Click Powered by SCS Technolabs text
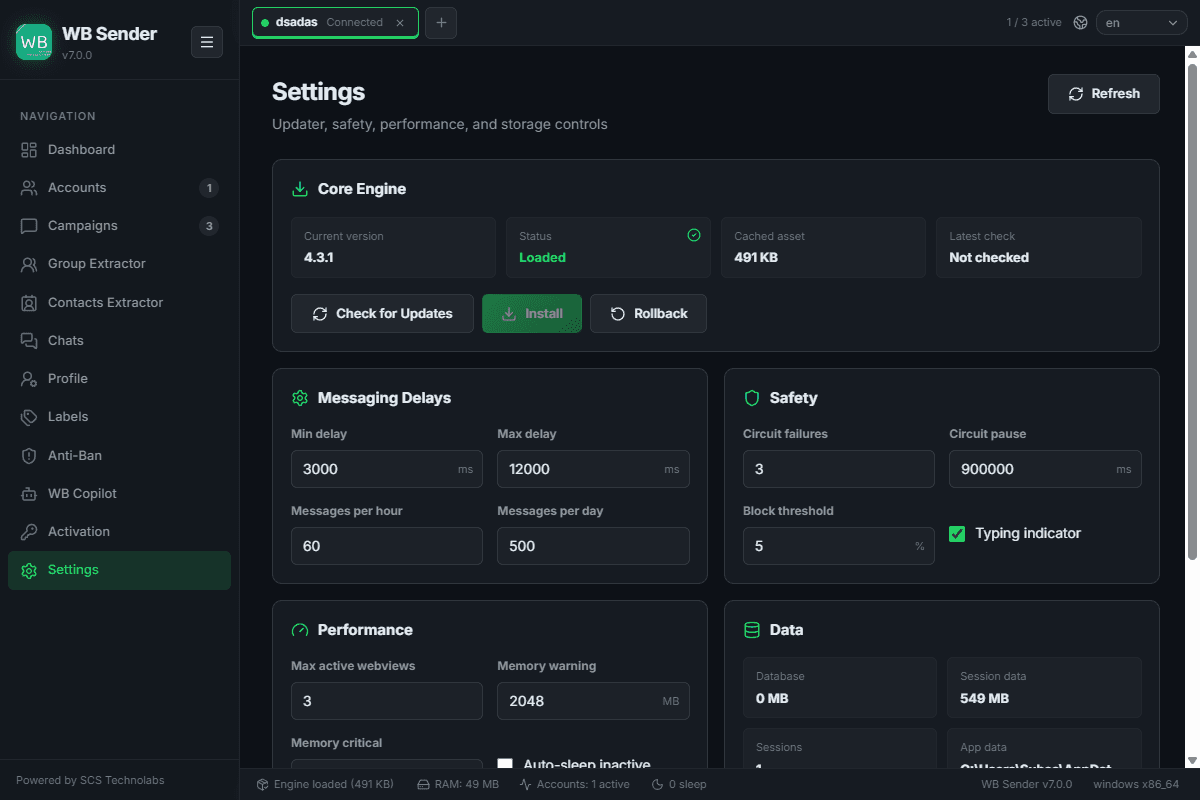The height and width of the screenshot is (800, 1200). [90, 780]
